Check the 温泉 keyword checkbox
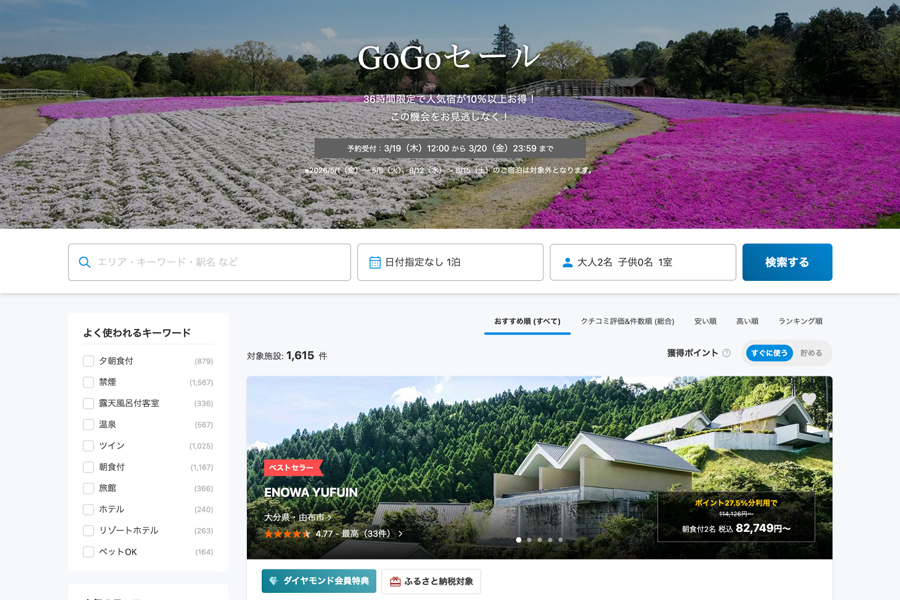The width and height of the screenshot is (900, 600). [x=87, y=424]
